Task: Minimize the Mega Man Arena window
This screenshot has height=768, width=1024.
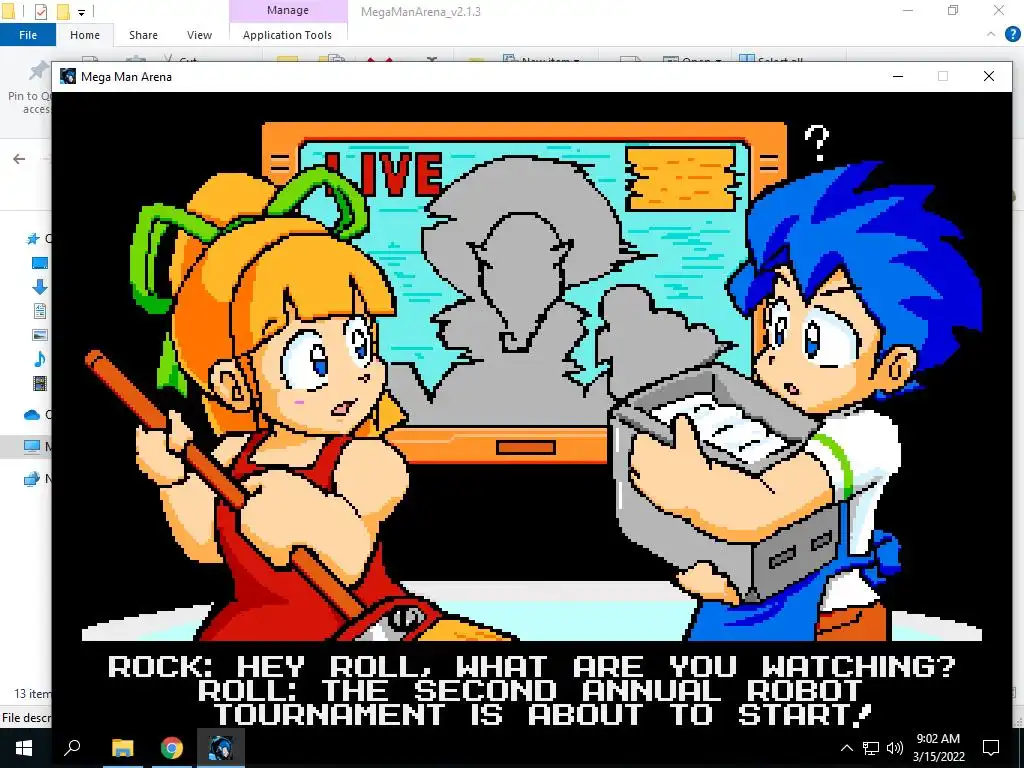Action: tap(898, 76)
